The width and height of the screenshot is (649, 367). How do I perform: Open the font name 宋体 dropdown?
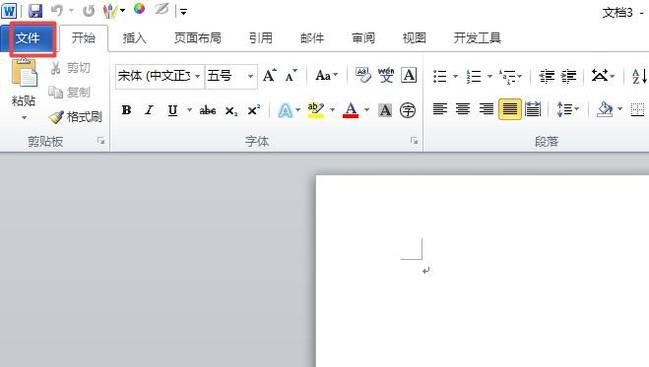click(x=197, y=76)
